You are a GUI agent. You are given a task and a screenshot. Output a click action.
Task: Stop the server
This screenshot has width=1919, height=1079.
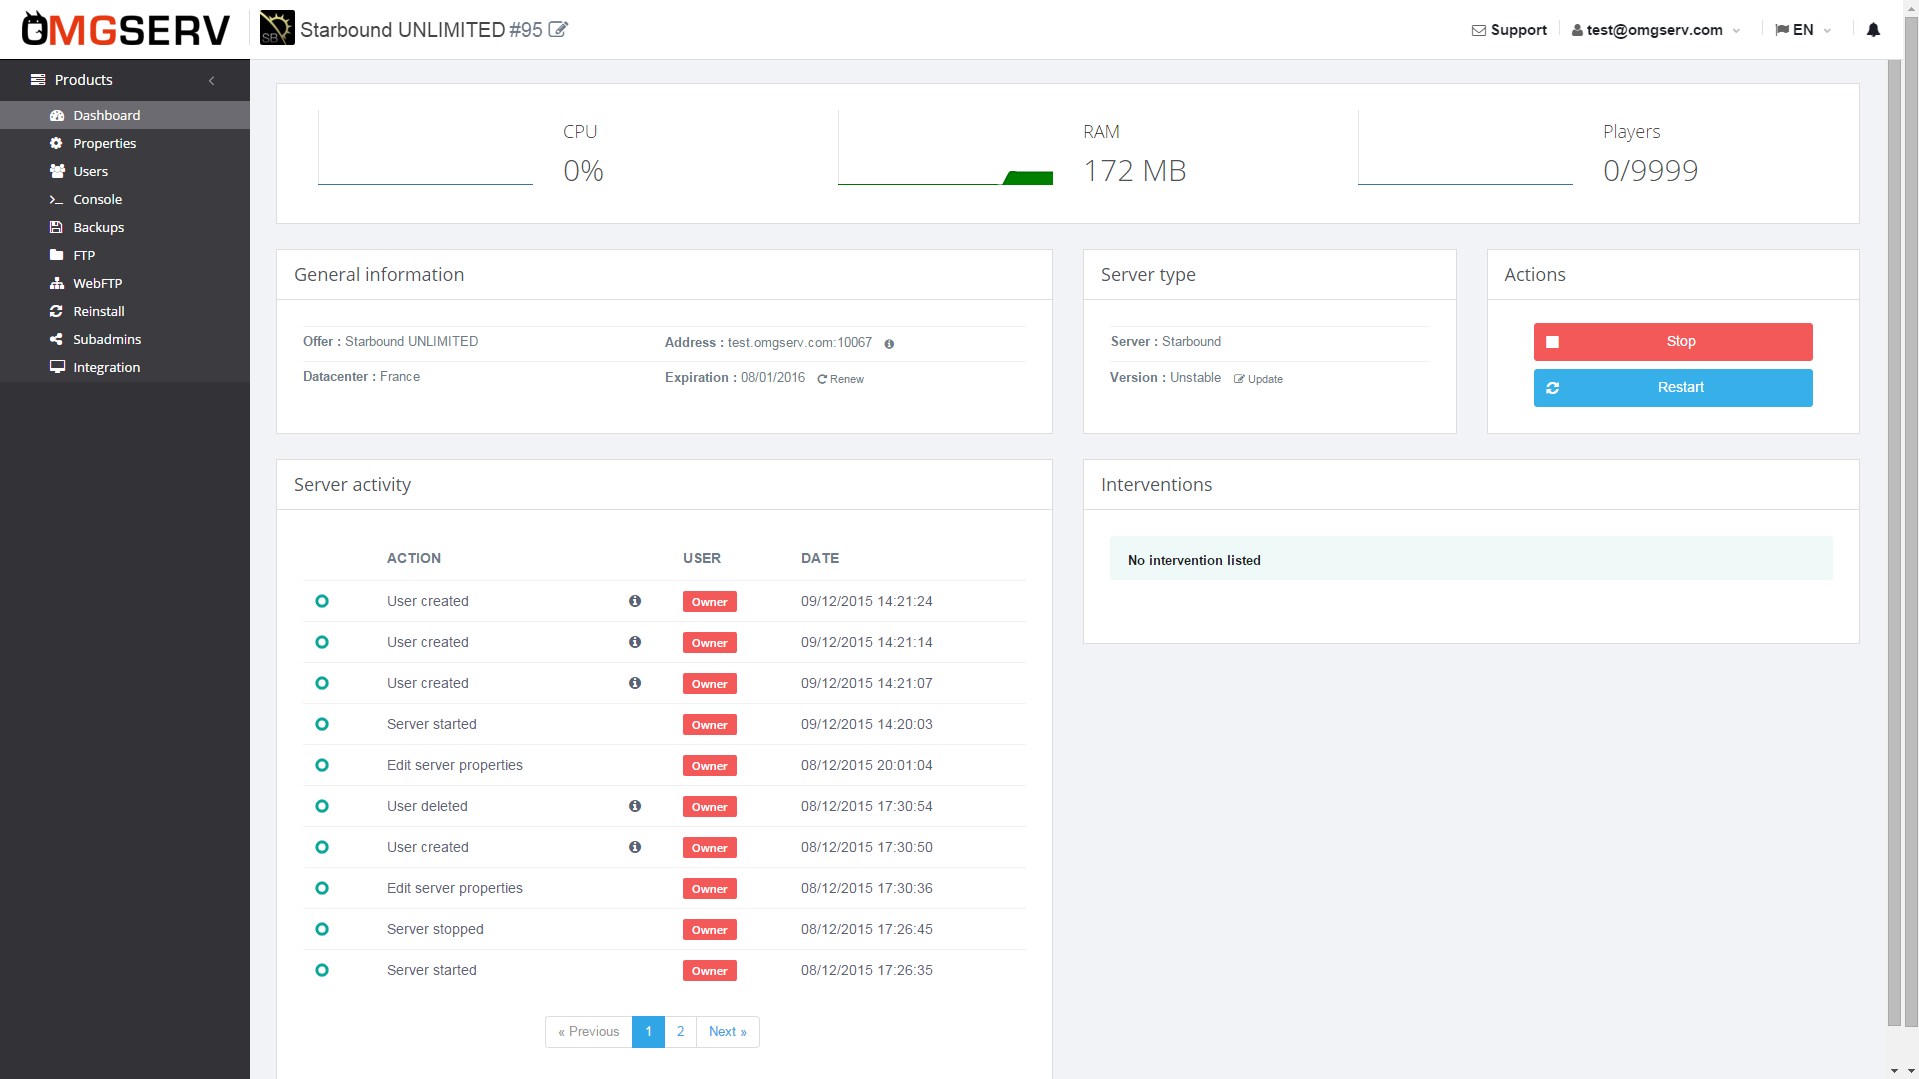[x=1673, y=341]
